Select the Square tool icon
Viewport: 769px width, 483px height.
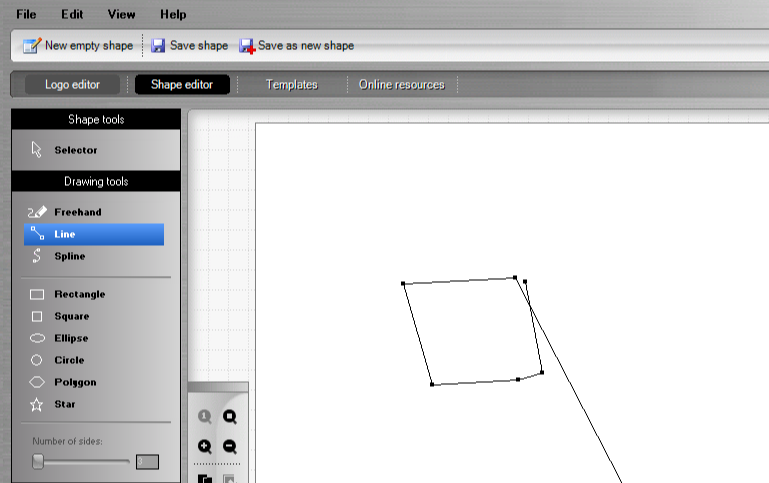37,316
